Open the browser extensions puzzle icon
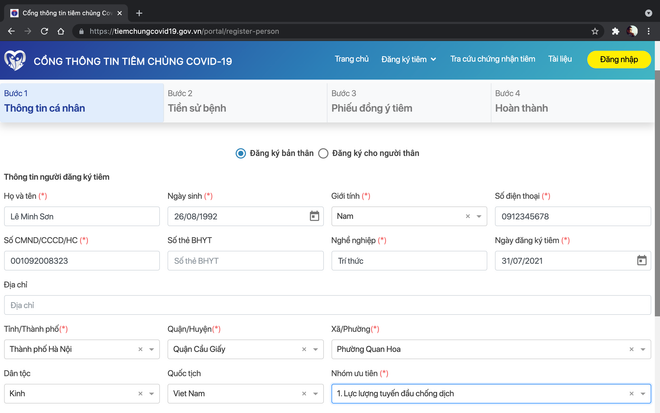Screen dimensions: 660x413 [x=615, y=31]
